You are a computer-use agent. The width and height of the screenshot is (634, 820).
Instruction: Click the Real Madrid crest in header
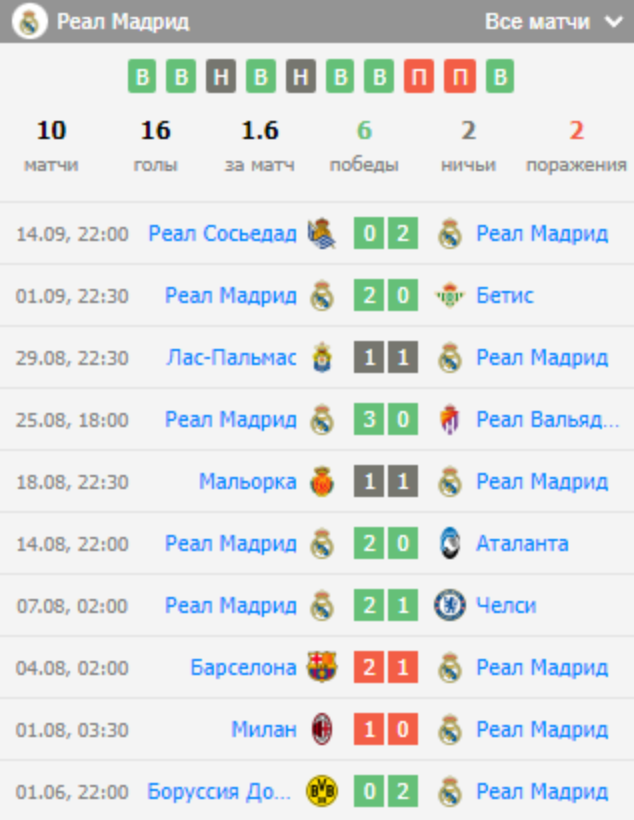[31, 22]
